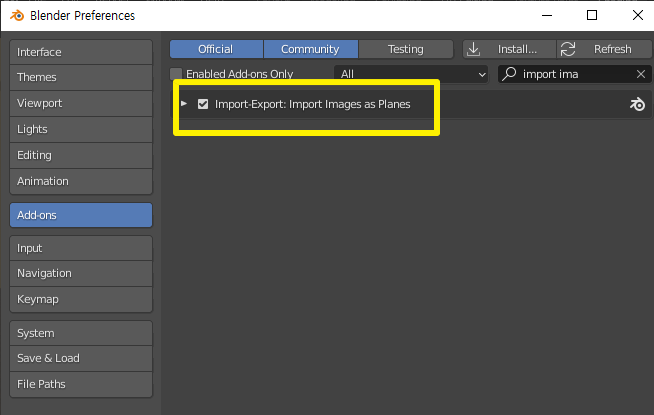Select the Editing section
The width and height of the screenshot is (654, 415).
pos(81,155)
